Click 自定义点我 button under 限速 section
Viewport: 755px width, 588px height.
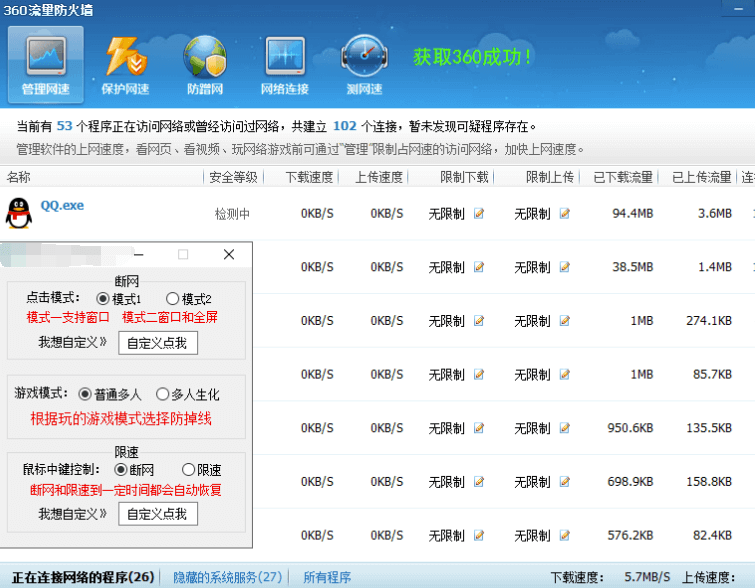coord(158,514)
